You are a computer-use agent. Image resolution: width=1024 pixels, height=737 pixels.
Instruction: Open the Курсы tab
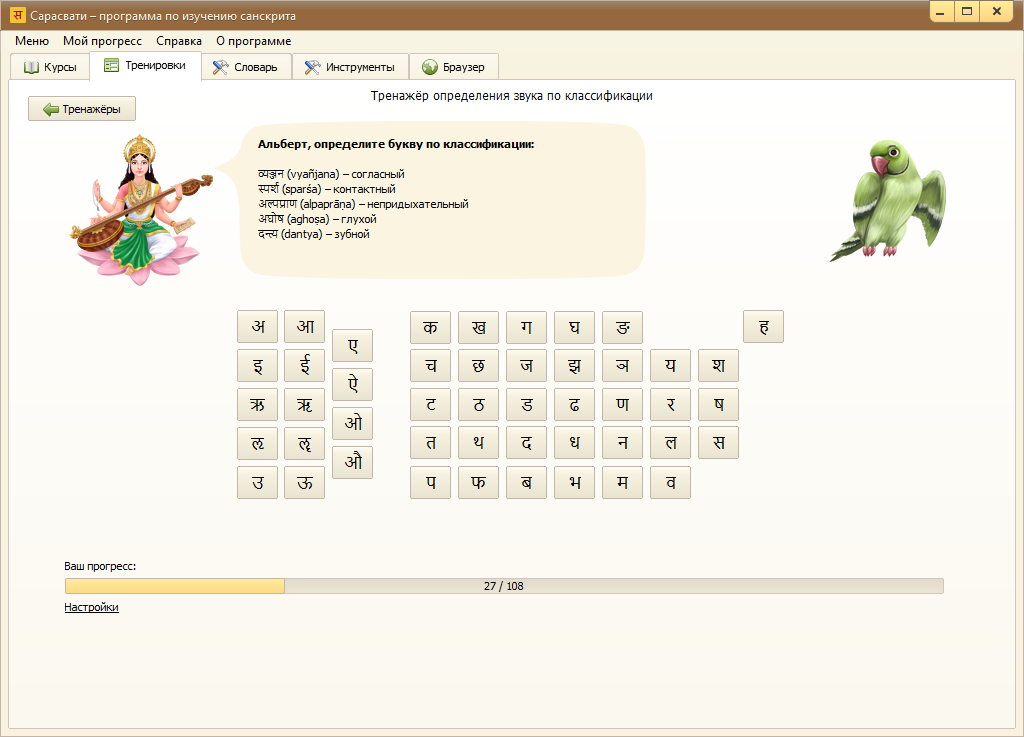(x=50, y=67)
